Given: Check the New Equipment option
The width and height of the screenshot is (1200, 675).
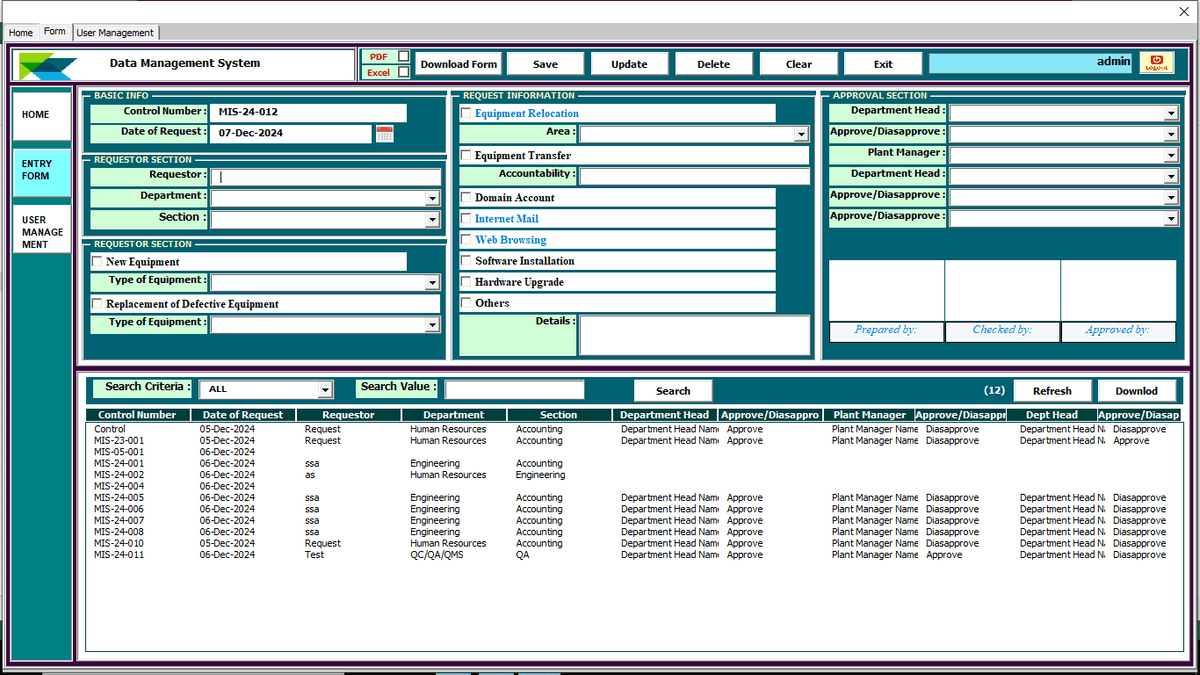Looking at the screenshot, I should (95, 261).
